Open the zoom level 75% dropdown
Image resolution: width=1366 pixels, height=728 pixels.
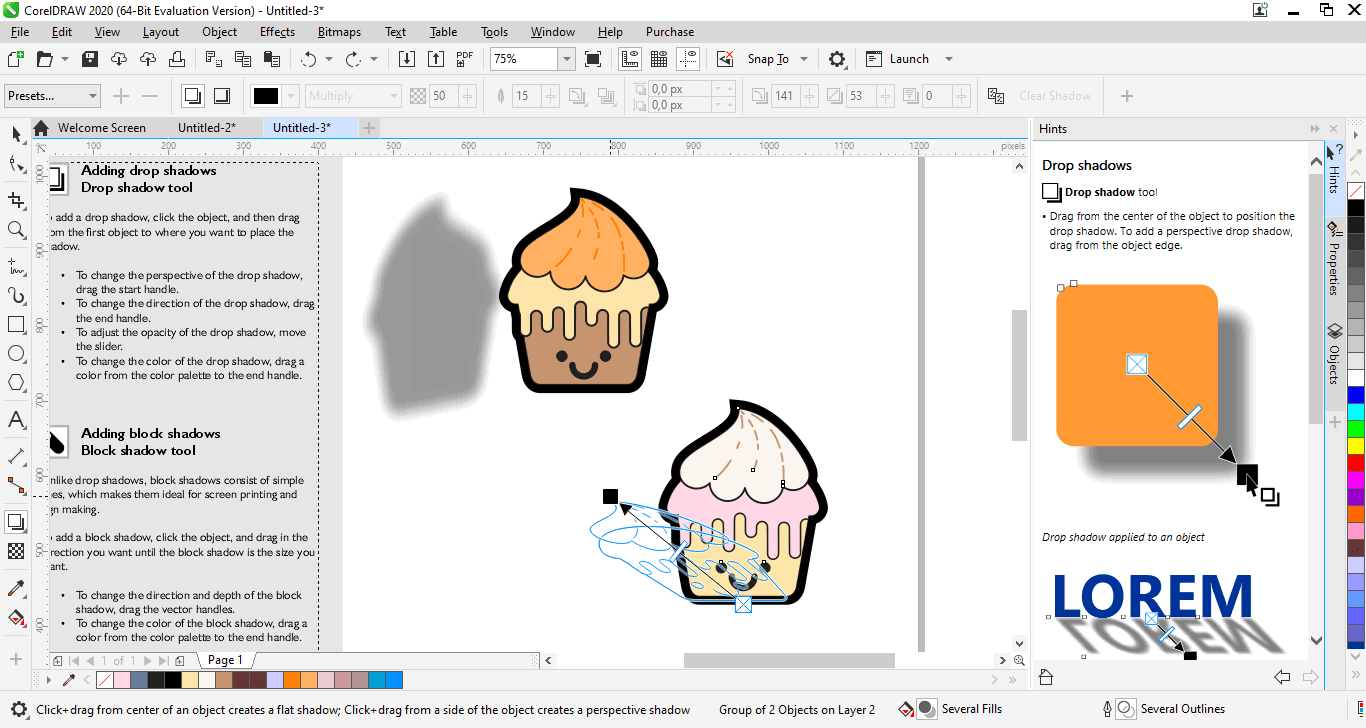(566, 59)
